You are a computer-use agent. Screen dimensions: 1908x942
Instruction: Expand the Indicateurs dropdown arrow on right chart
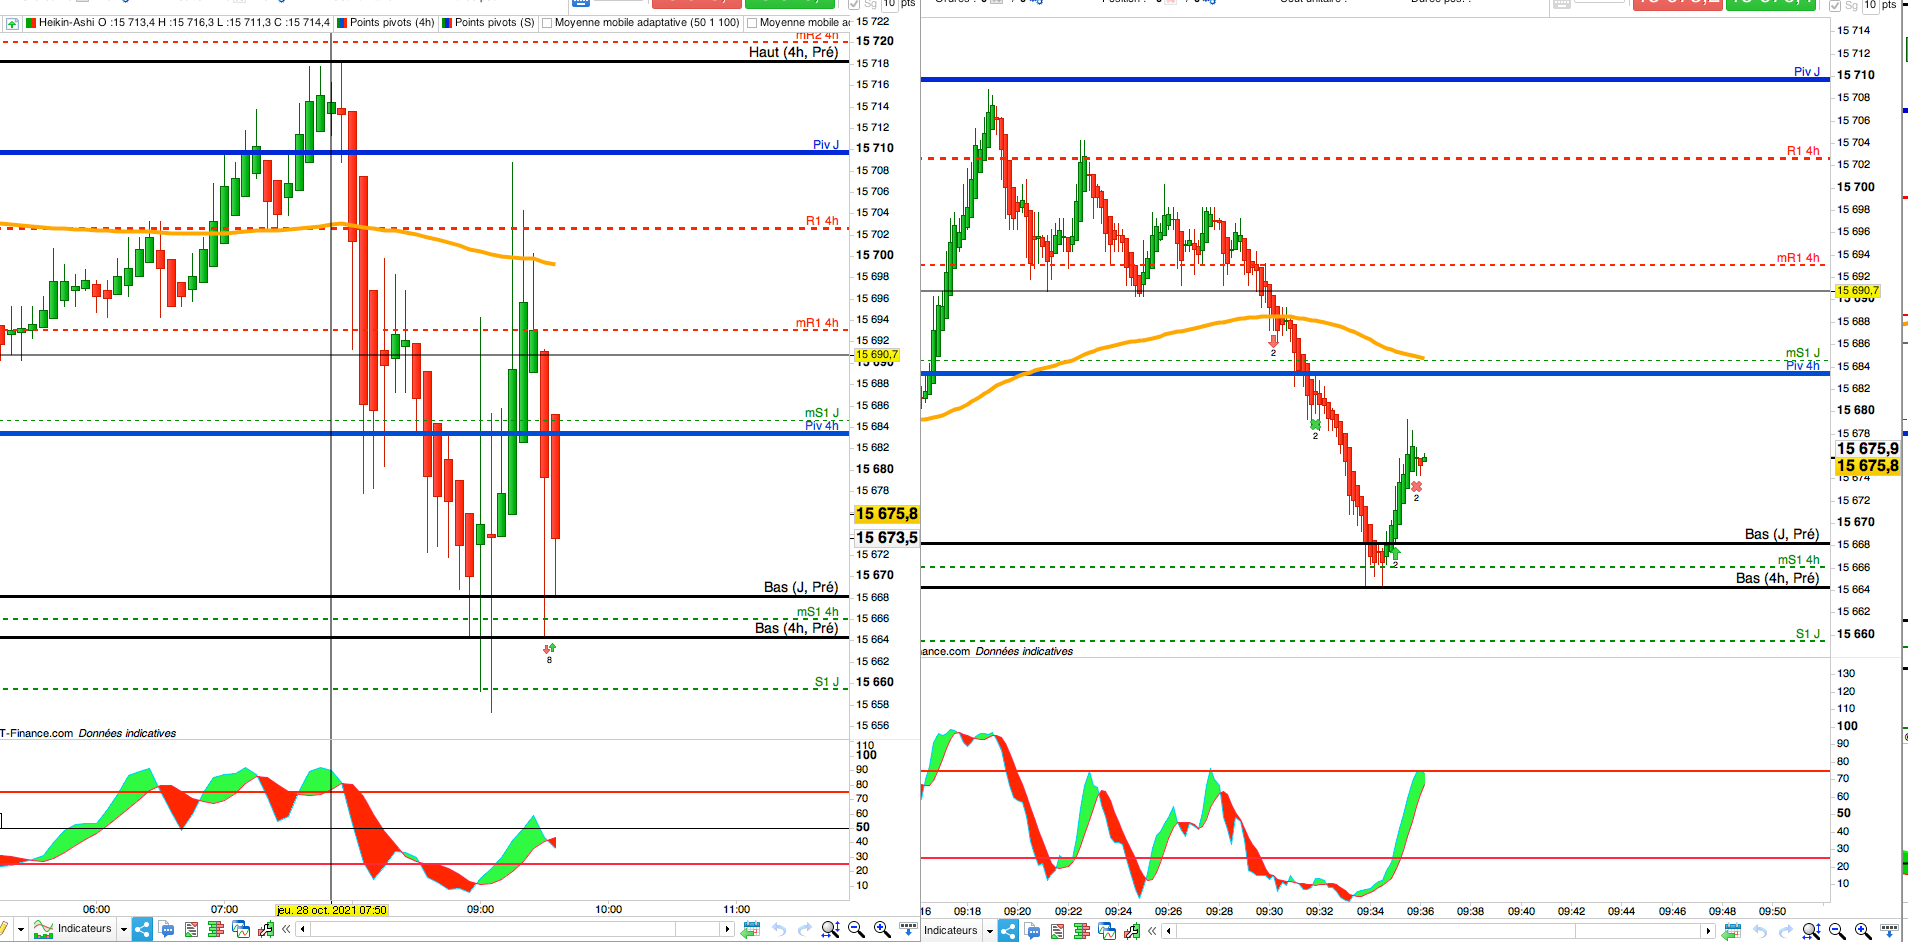[x=990, y=931]
